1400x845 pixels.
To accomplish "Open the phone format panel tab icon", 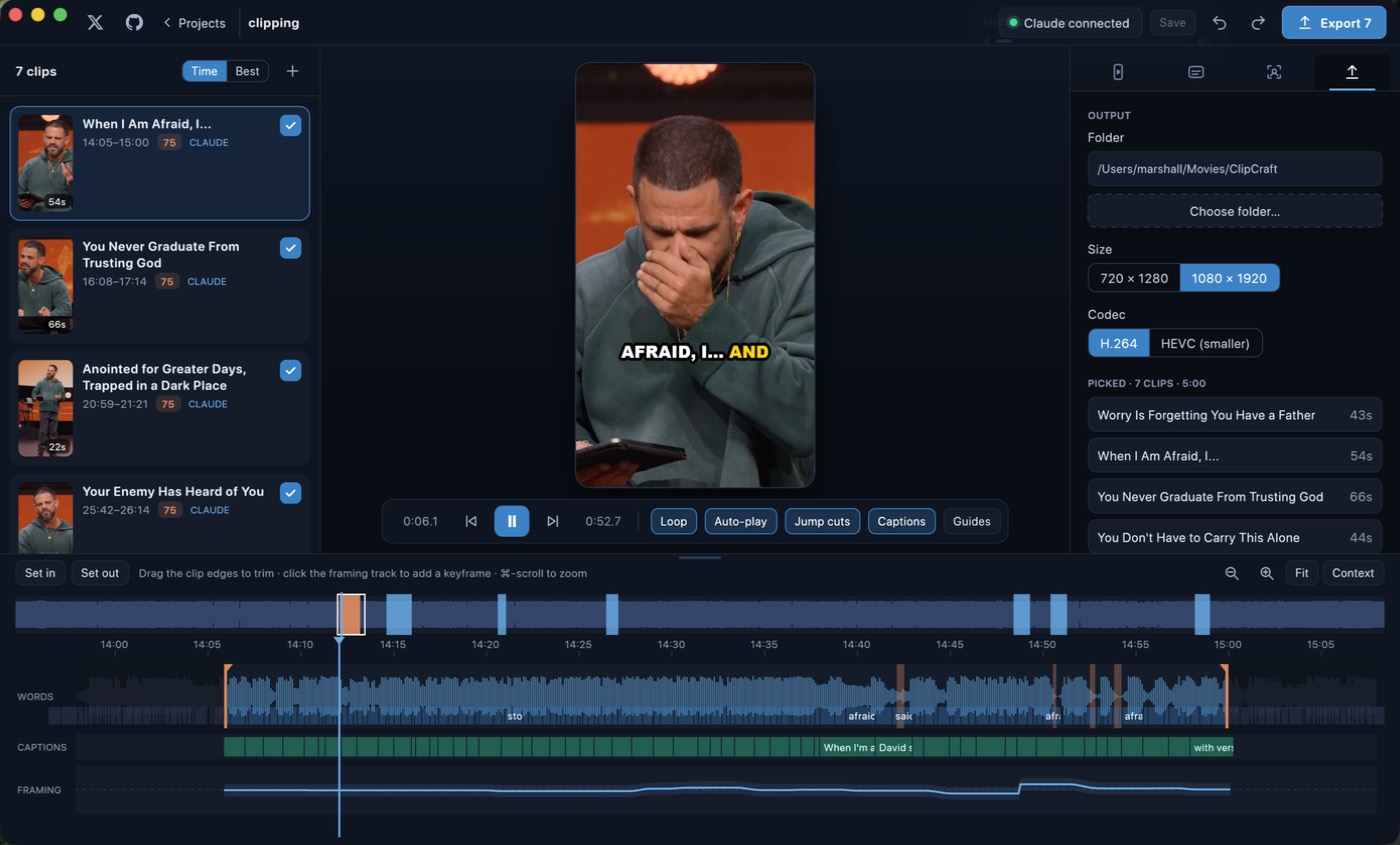I will 1118,72.
